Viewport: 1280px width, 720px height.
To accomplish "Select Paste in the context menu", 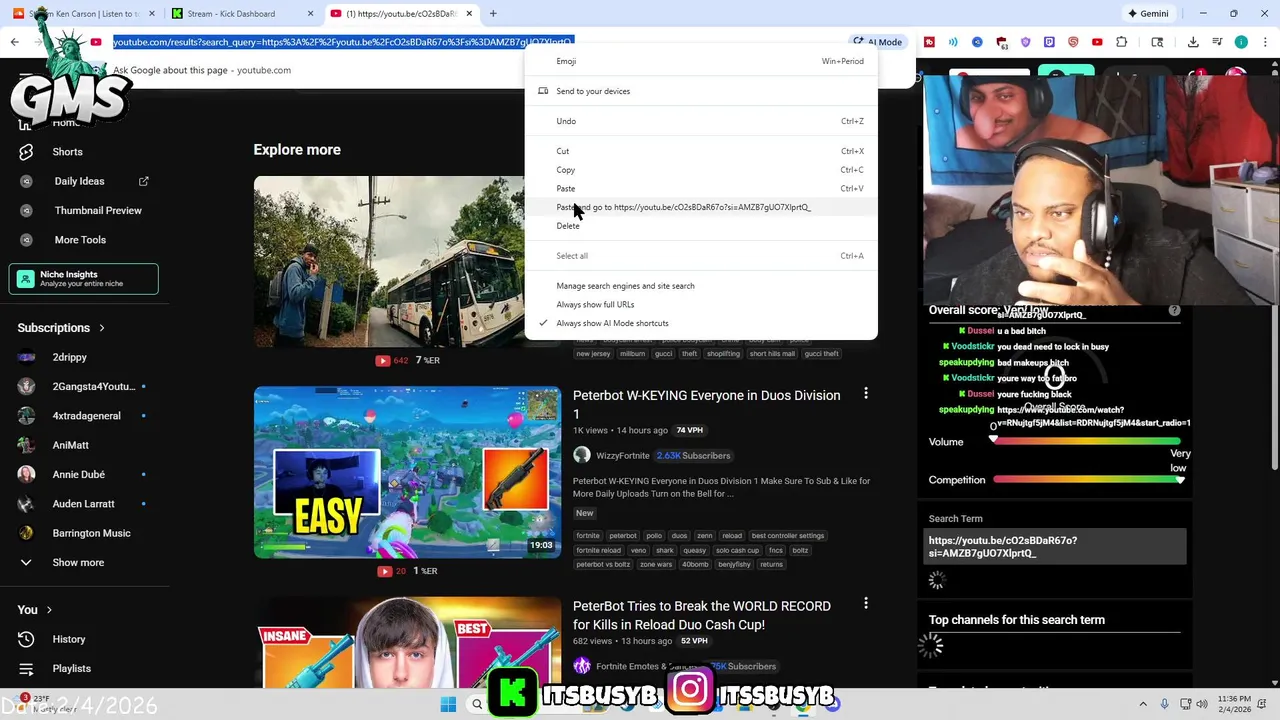I will 701,188.
